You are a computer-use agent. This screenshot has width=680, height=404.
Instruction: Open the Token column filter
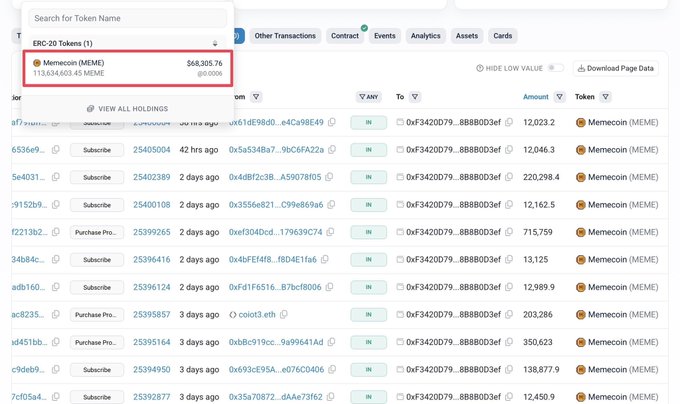click(x=605, y=97)
